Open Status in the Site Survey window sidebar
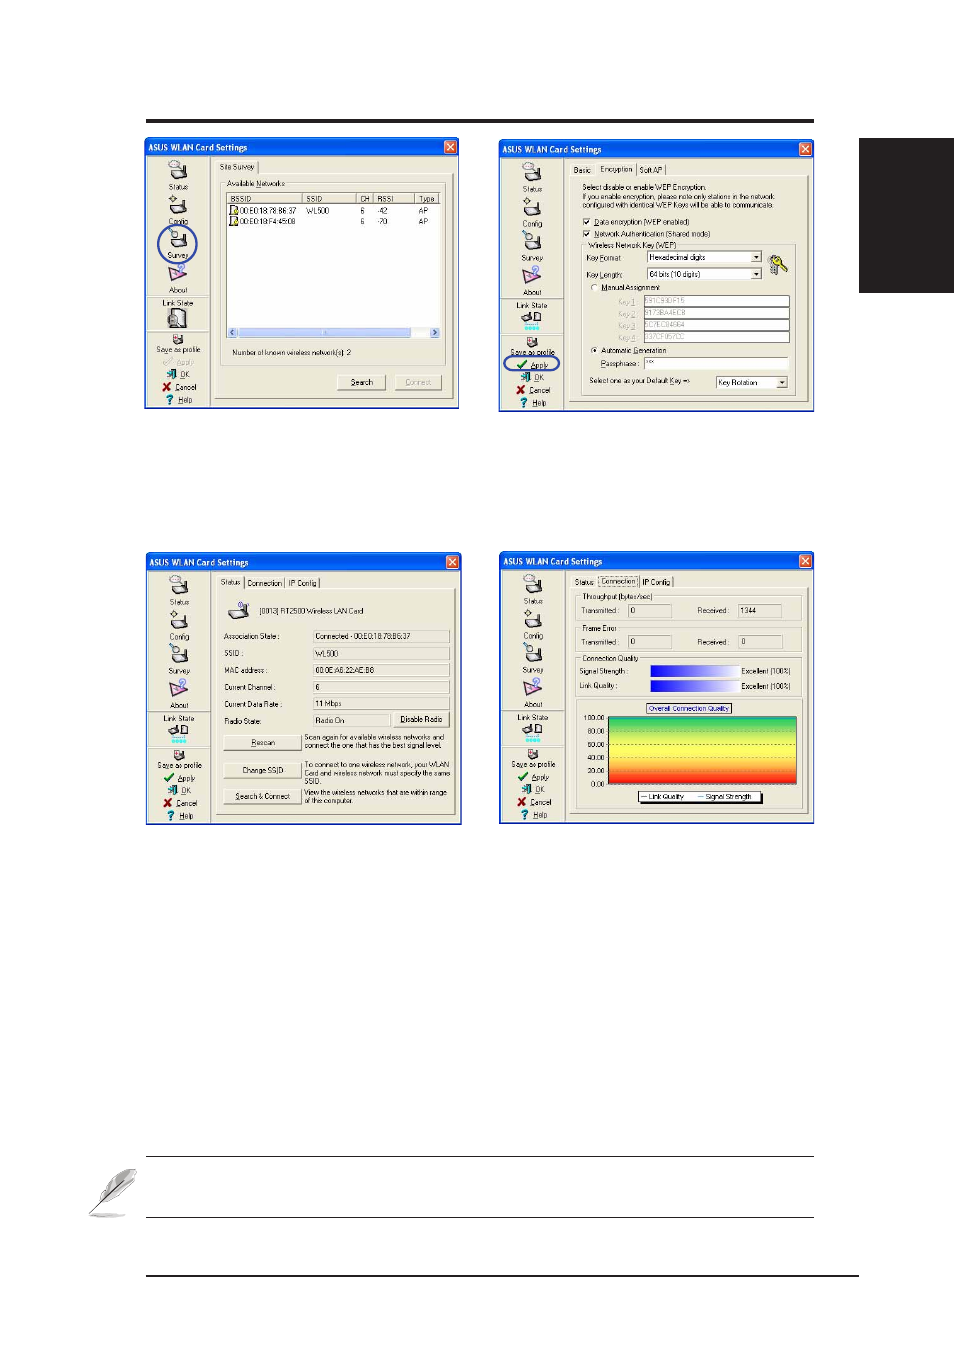This screenshot has width=954, height=1351. point(178,175)
